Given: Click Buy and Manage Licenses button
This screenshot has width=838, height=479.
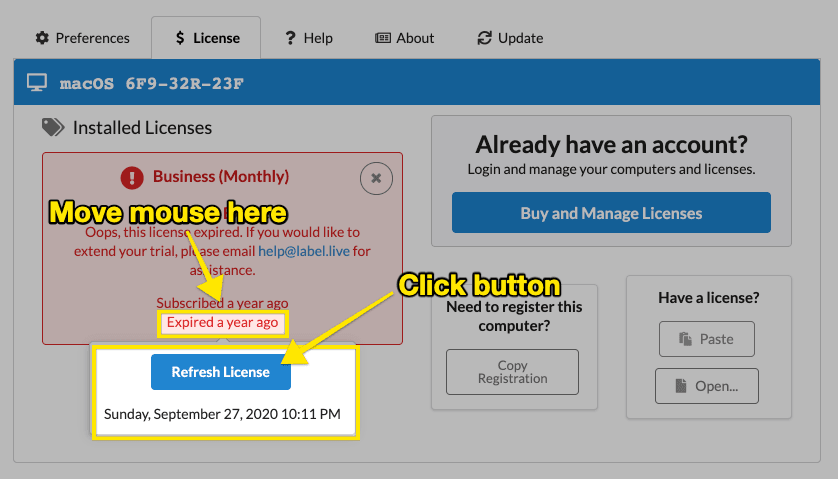Looking at the screenshot, I should point(611,213).
